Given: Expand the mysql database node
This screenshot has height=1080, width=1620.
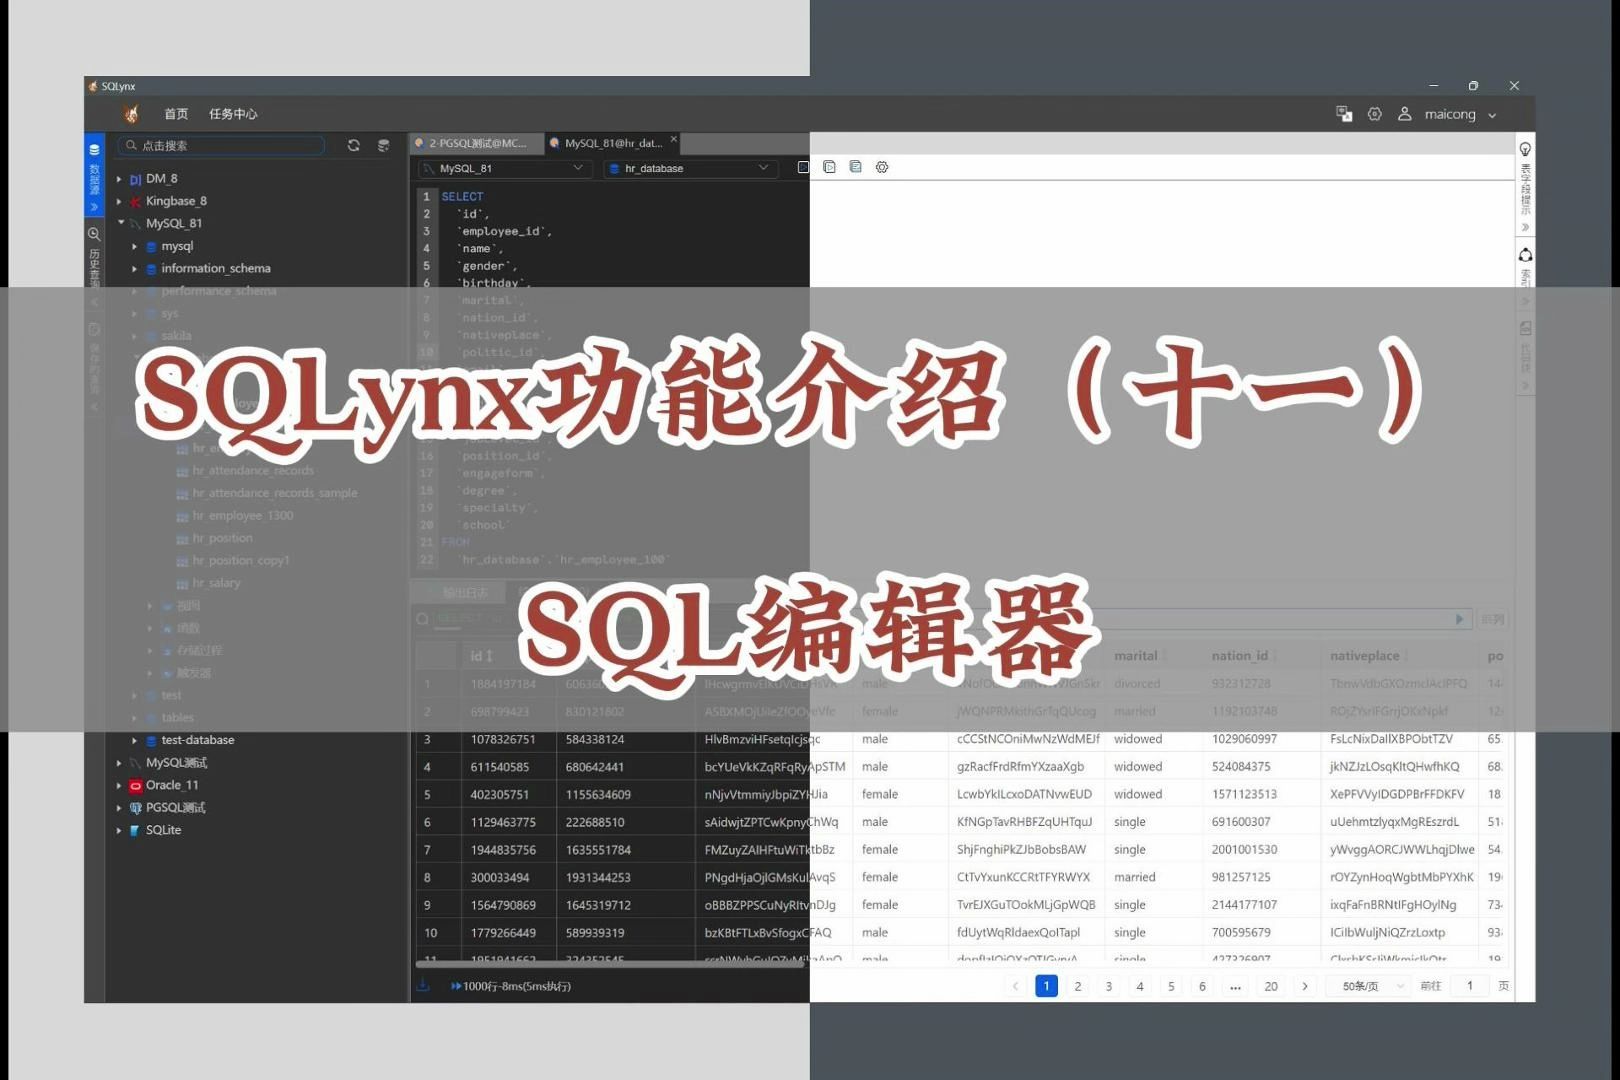Looking at the screenshot, I should pos(135,246).
